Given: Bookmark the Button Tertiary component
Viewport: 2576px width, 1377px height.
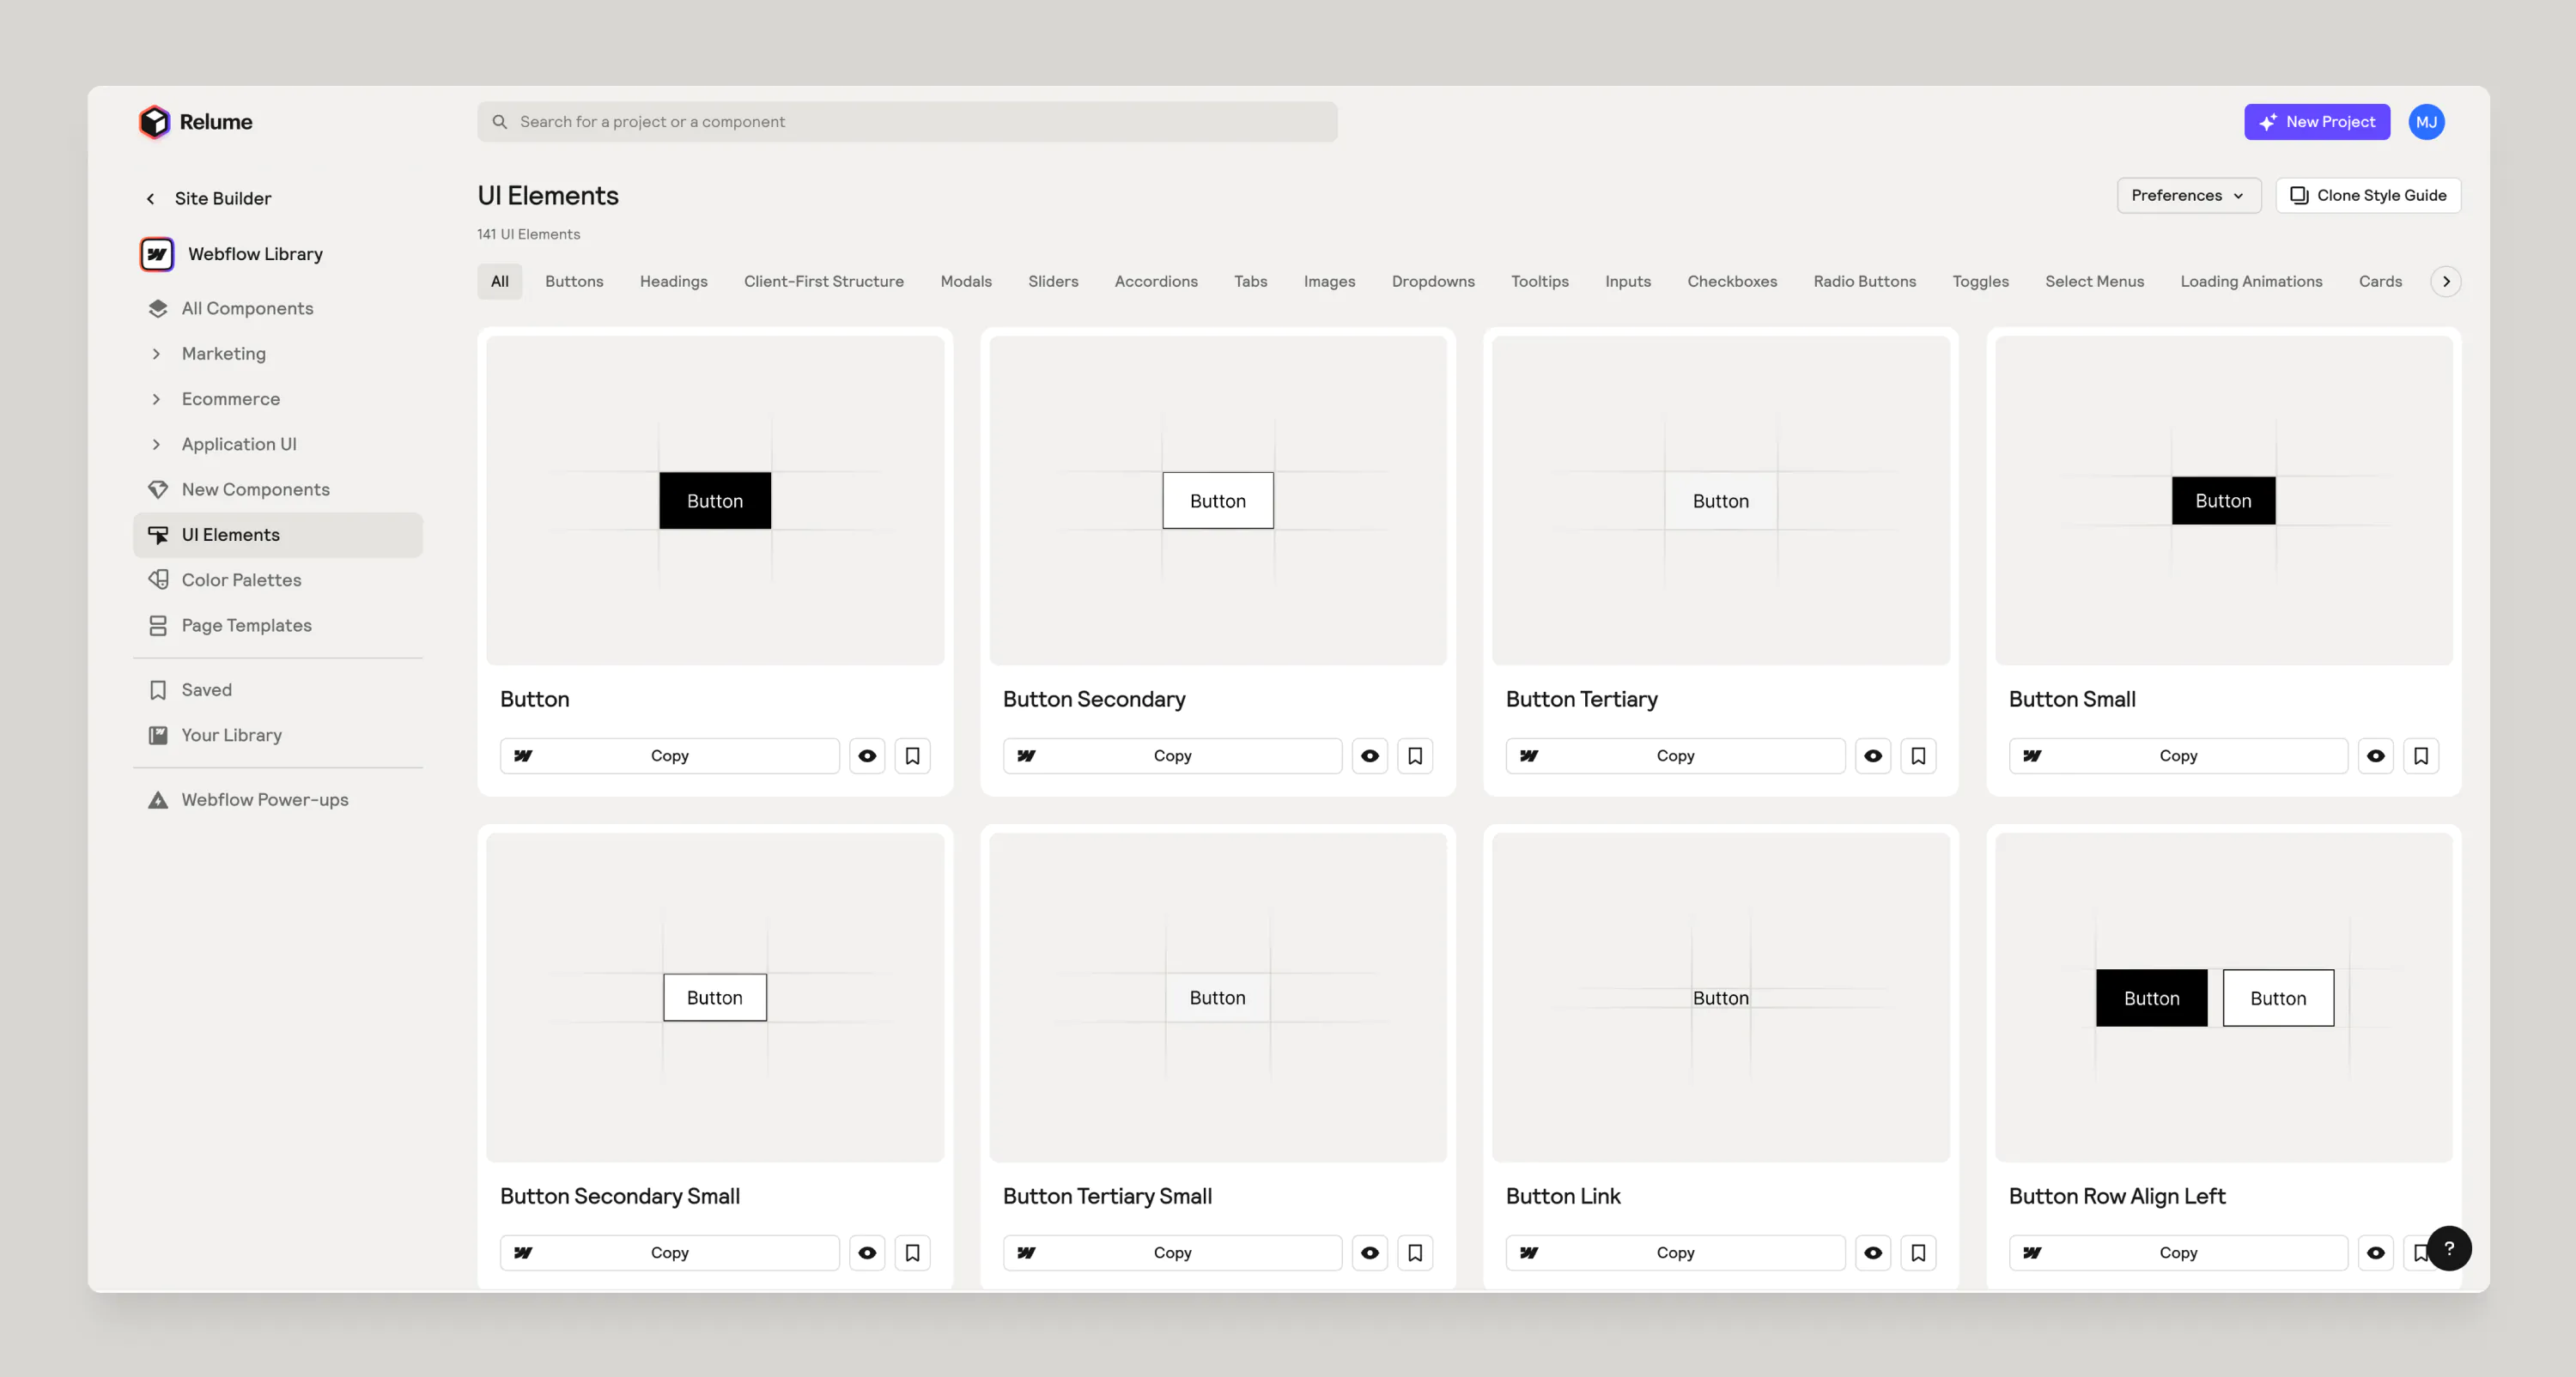Looking at the screenshot, I should (1918, 756).
